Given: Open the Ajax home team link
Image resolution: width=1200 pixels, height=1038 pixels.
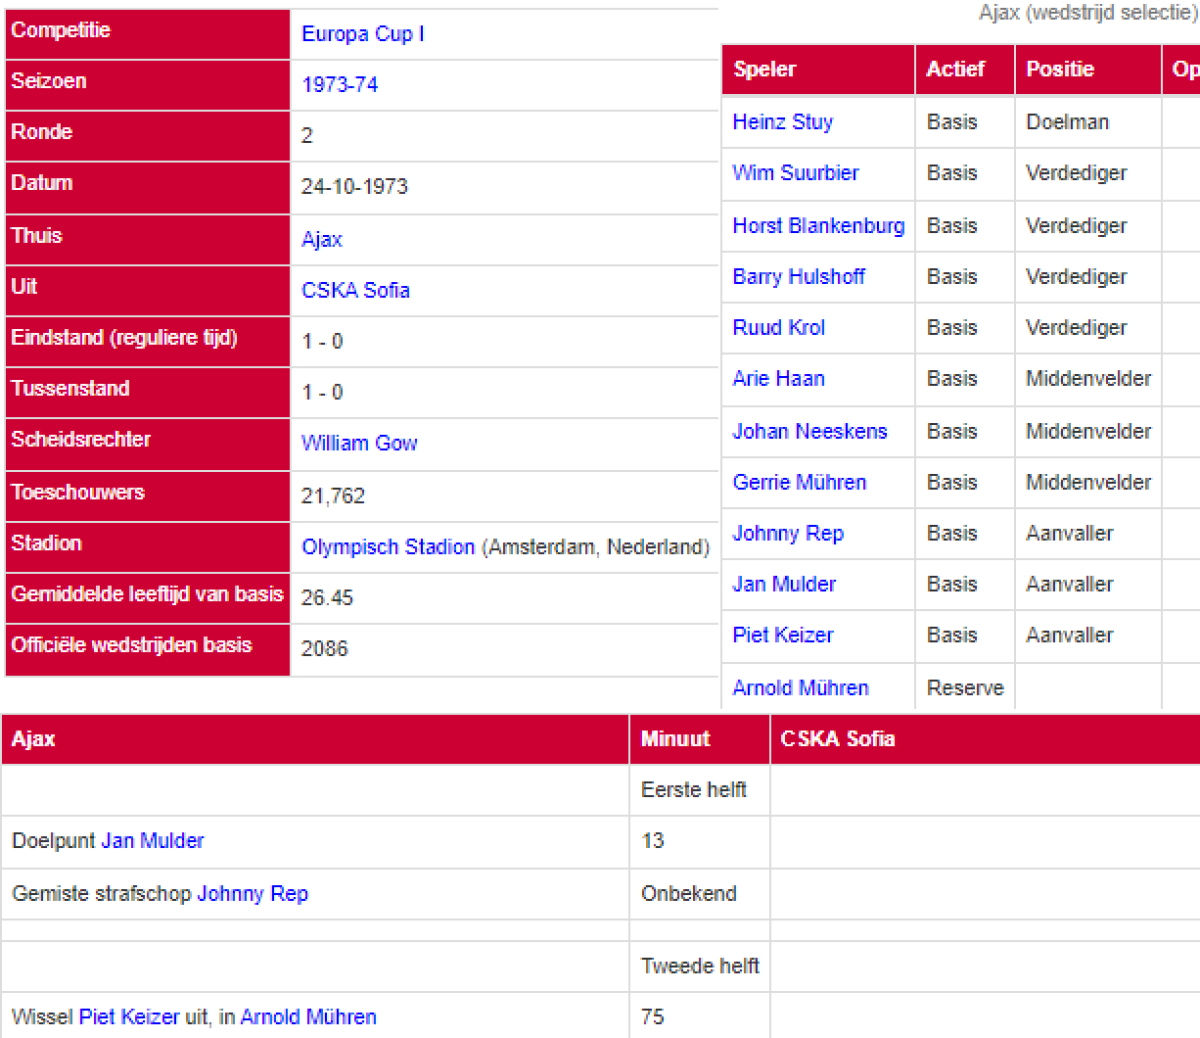Looking at the screenshot, I should (321, 239).
